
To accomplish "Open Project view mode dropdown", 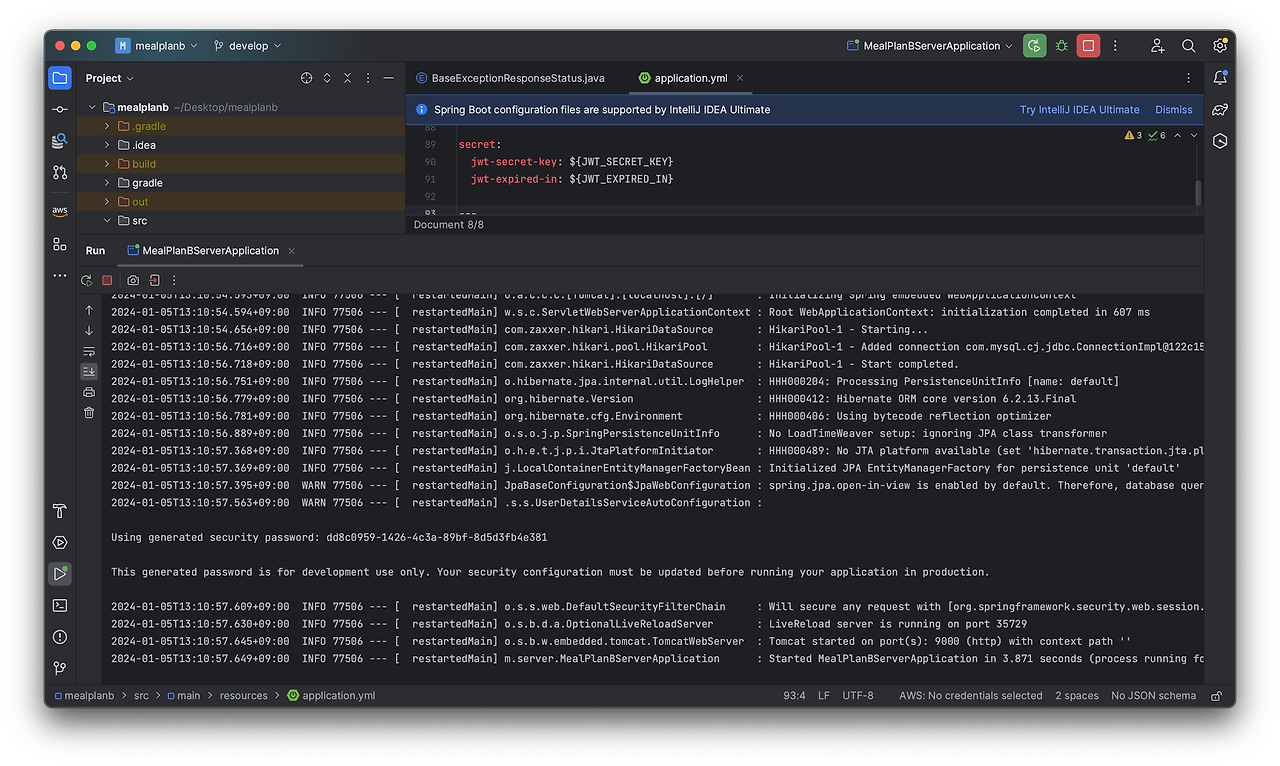I will click(x=110, y=78).
